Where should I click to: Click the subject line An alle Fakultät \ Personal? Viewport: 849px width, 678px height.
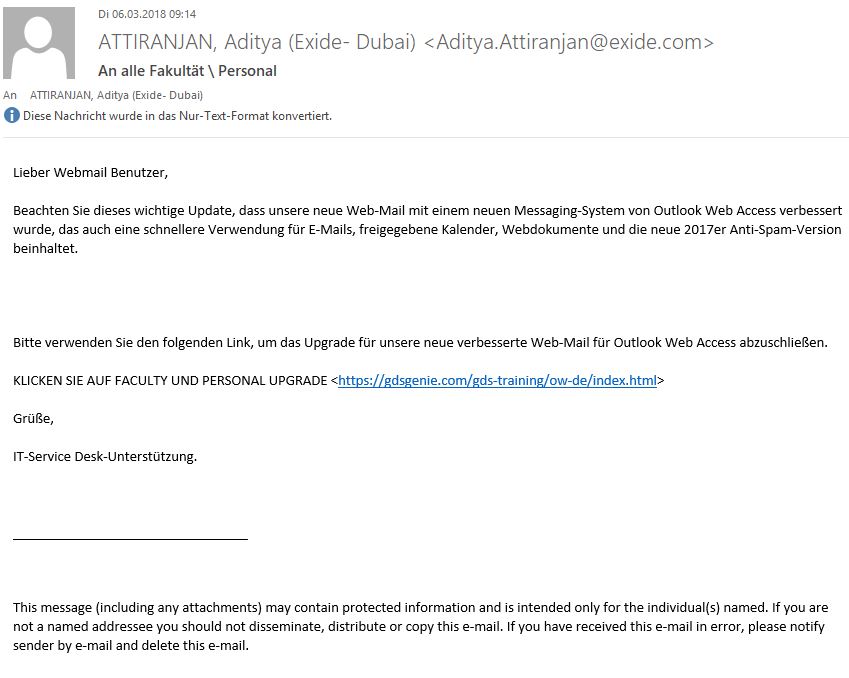pos(187,71)
